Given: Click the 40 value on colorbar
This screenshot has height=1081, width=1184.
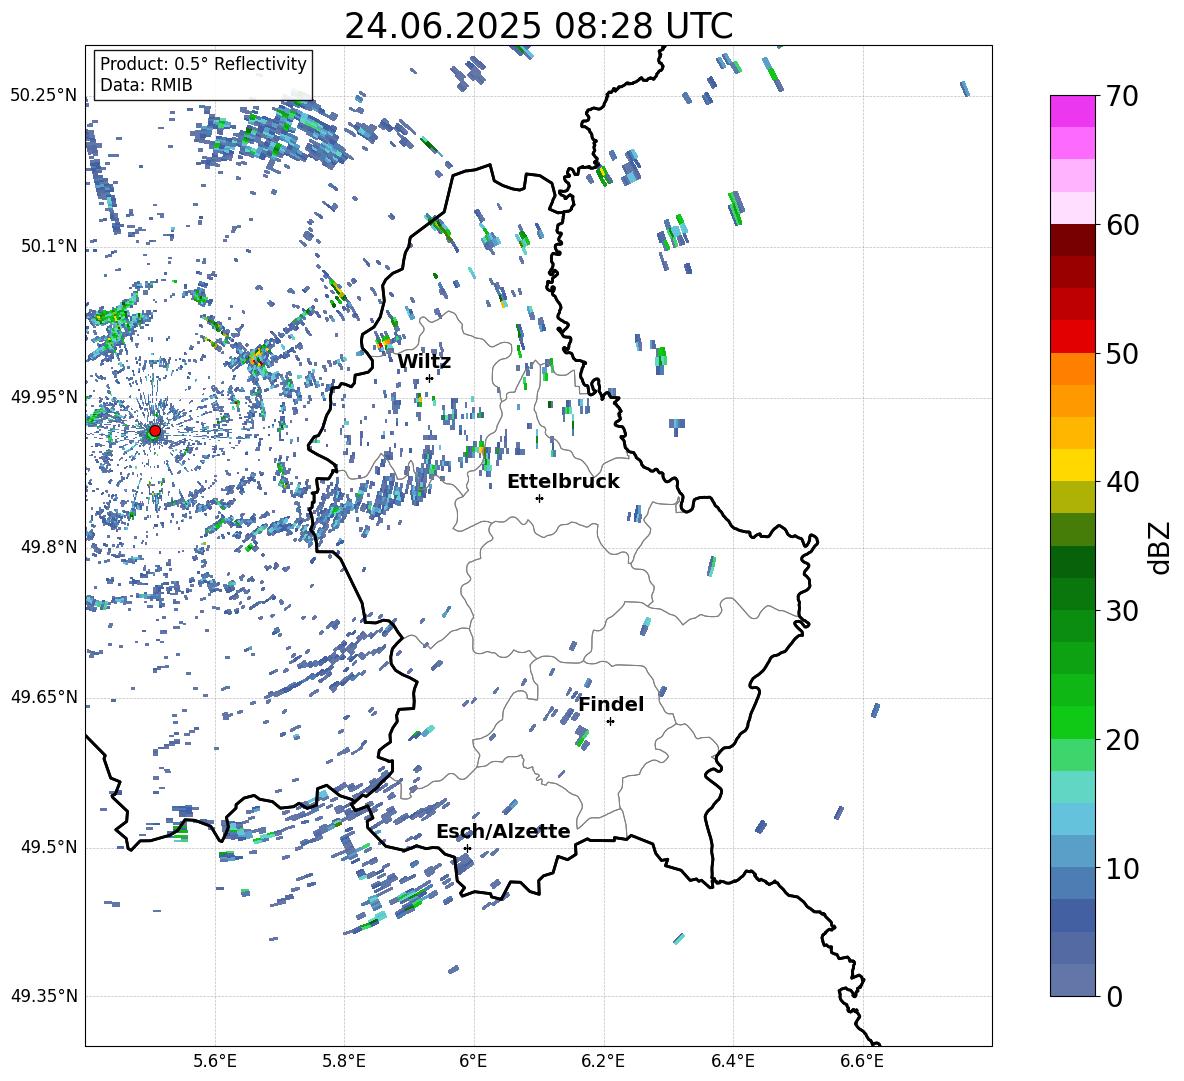Looking at the screenshot, I should point(1122,482).
